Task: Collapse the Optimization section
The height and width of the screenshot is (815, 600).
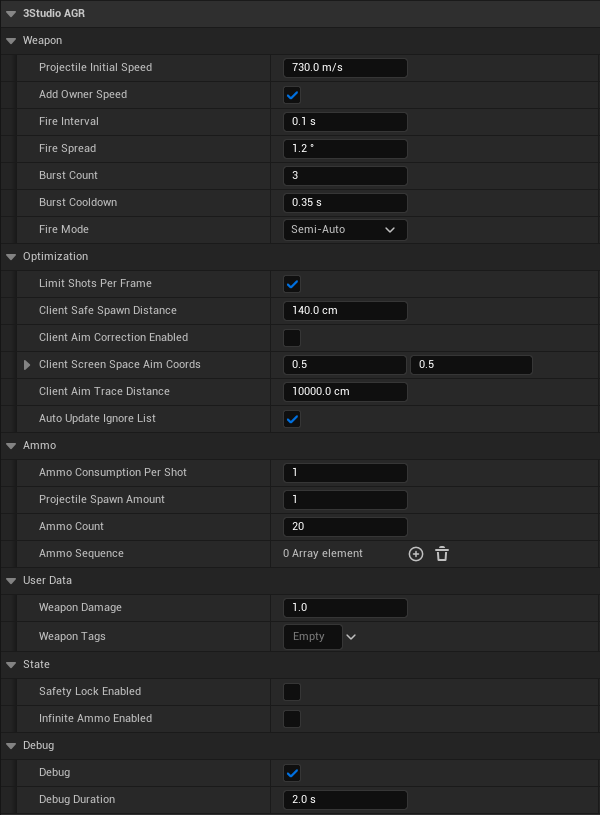Action: pyautogui.click(x=9, y=256)
